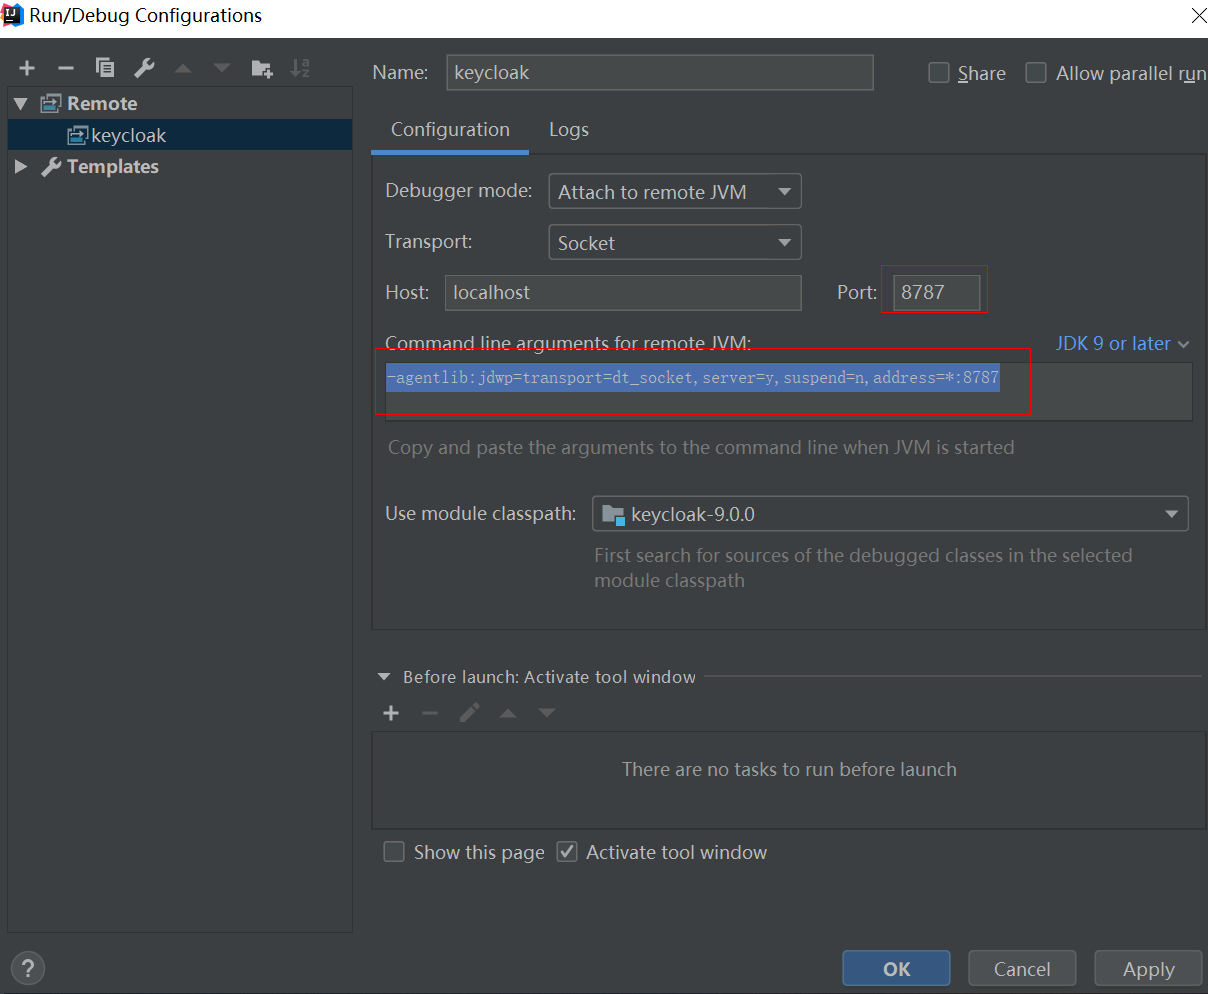Click 'Before launch: Activate tool window' label

coord(549,677)
